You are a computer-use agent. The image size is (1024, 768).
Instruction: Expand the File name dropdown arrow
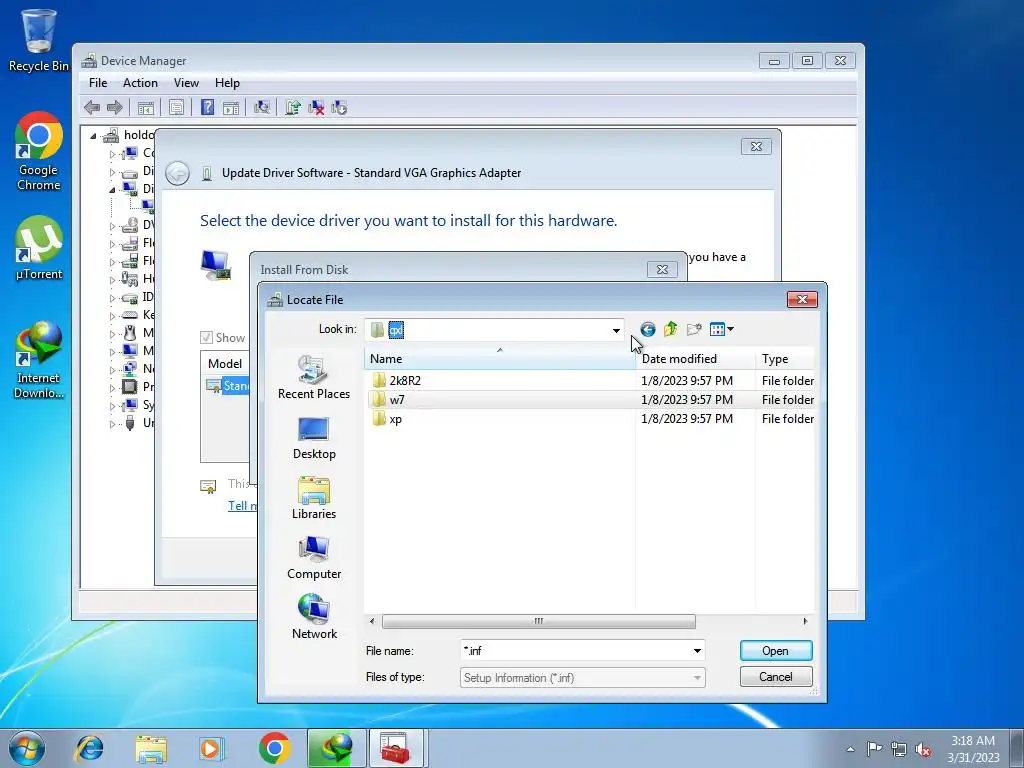click(x=697, y=650)
